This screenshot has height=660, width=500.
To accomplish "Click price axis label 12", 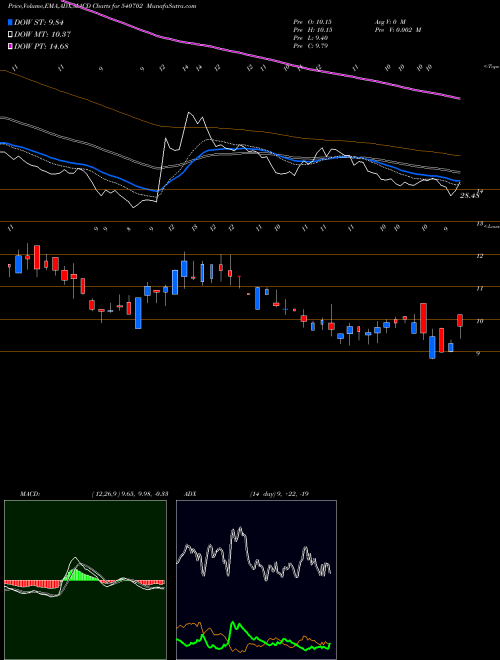I will point(479,256).
